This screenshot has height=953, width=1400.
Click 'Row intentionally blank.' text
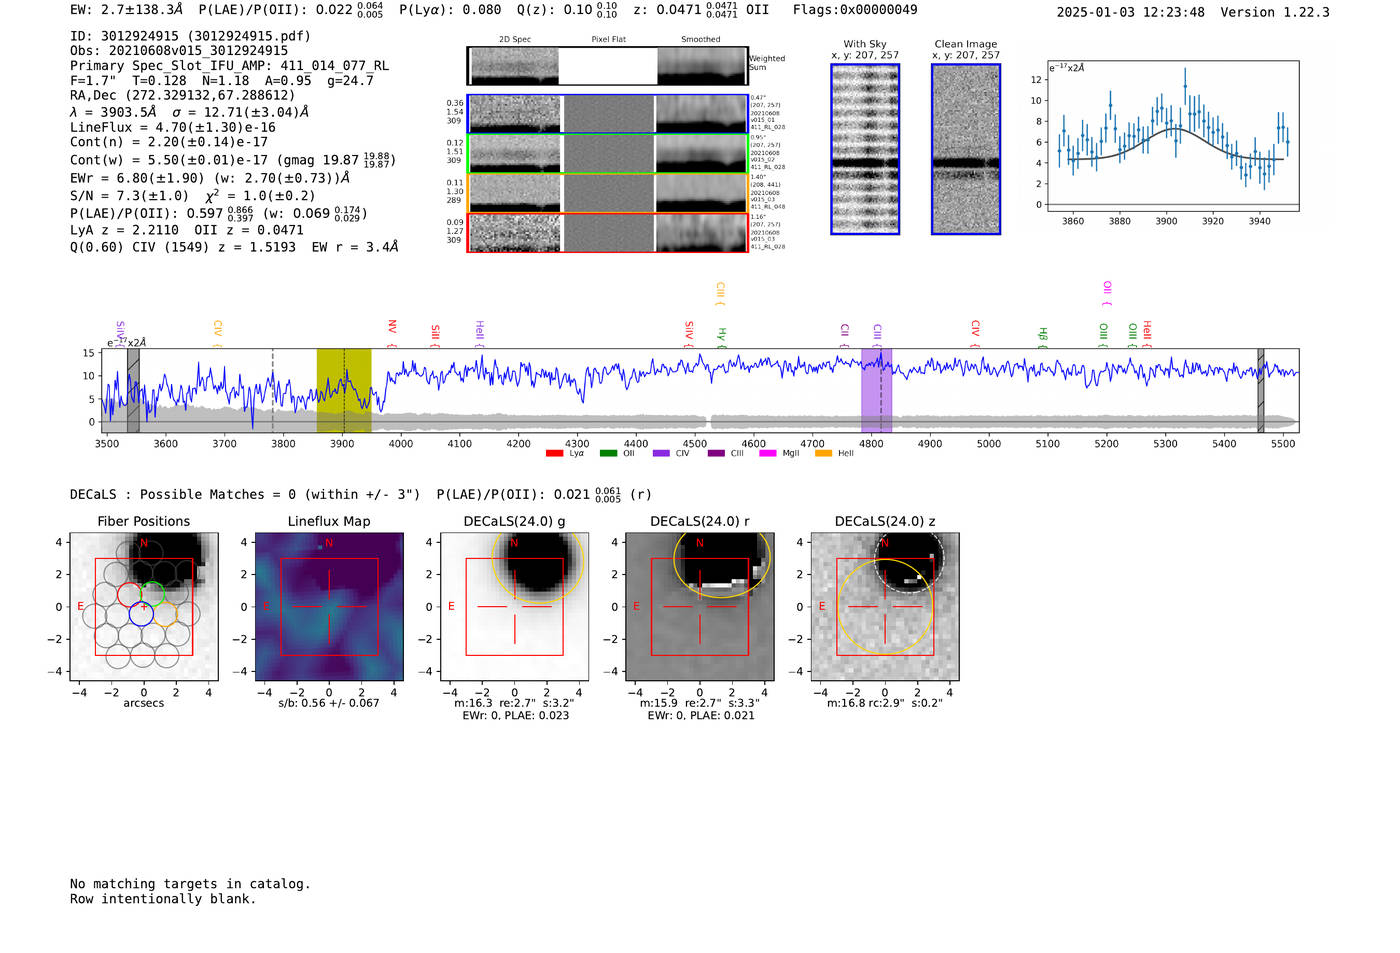point(163,899)
